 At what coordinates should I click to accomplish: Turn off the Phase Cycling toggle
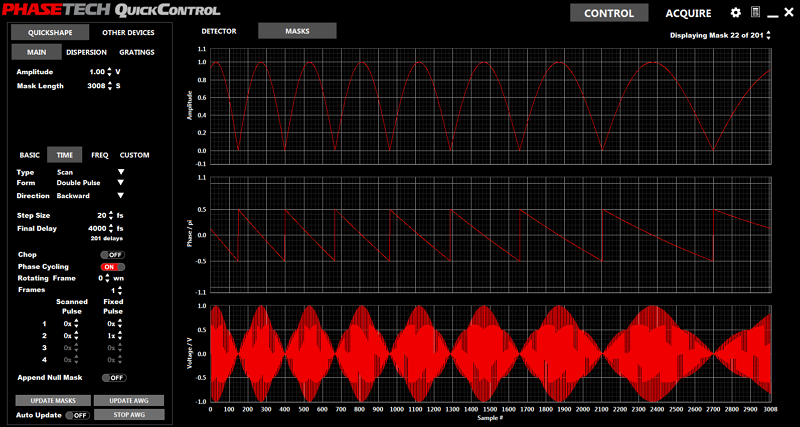click(112, 267)
